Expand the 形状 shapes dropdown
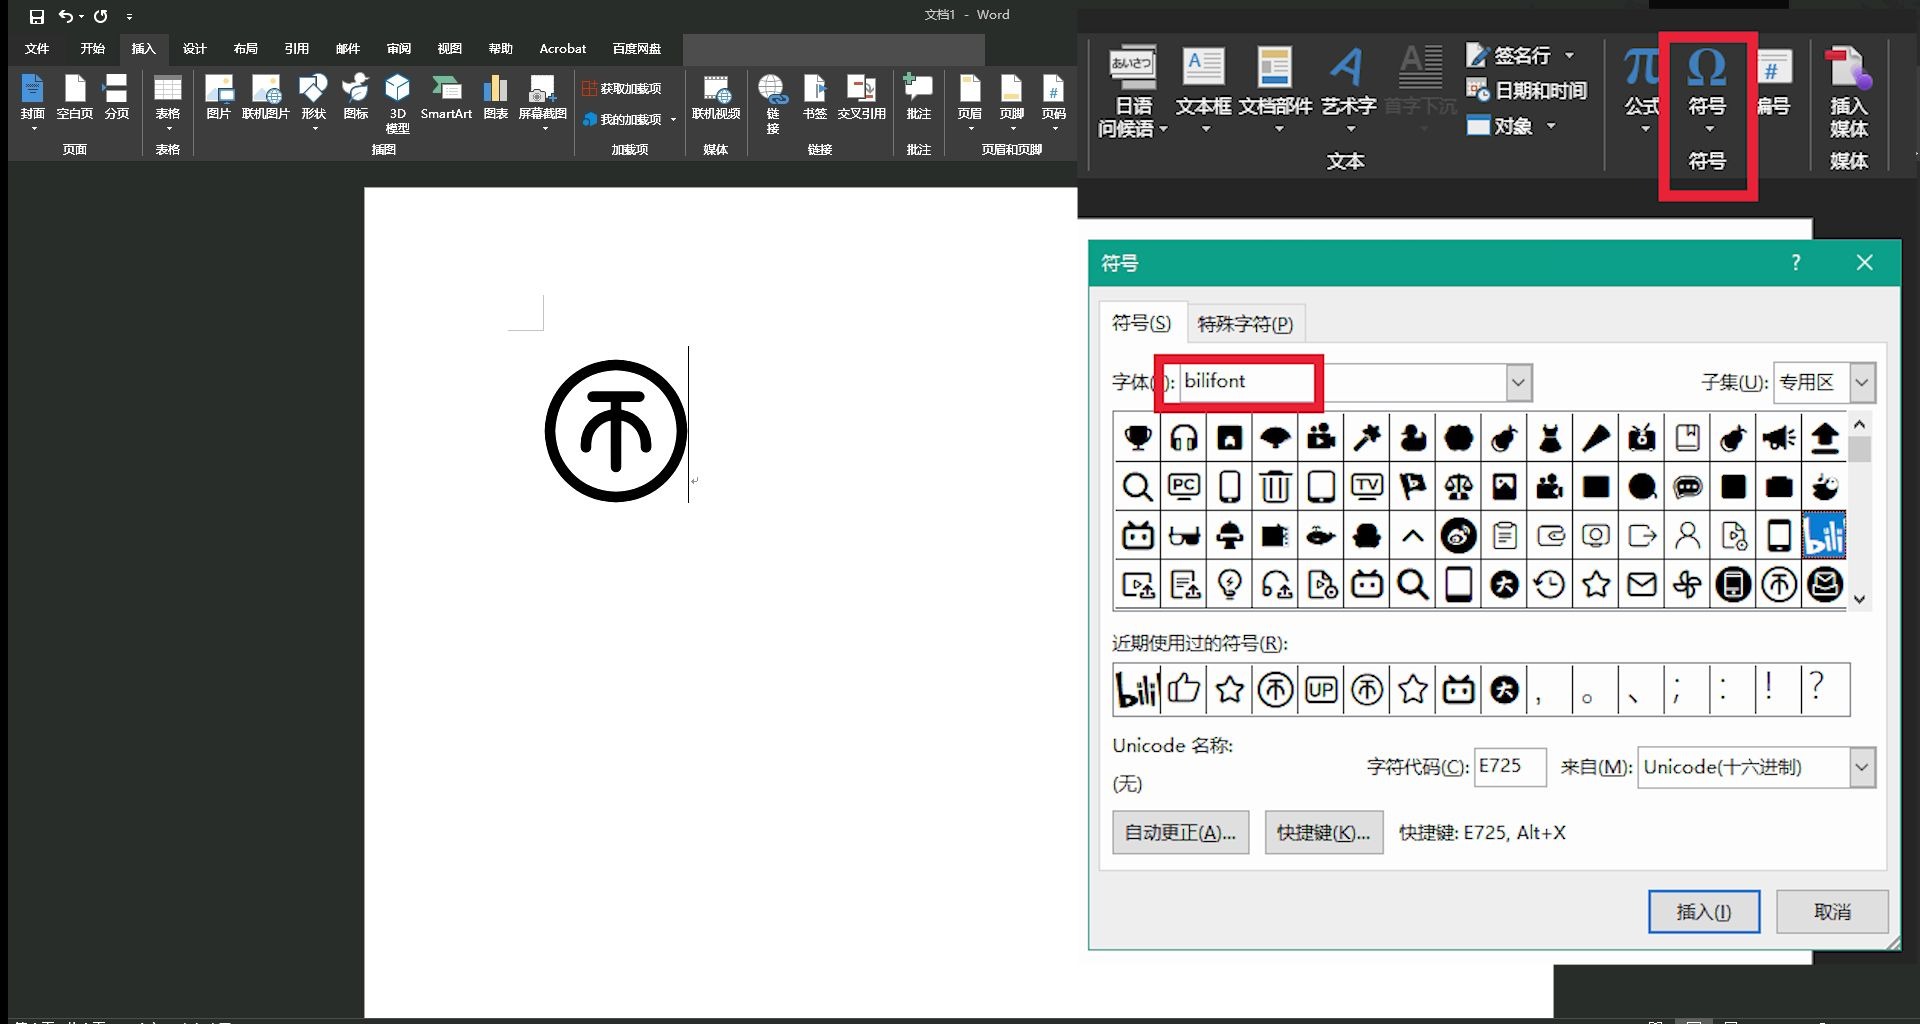 pyautogui.click(x=314, y=129)
